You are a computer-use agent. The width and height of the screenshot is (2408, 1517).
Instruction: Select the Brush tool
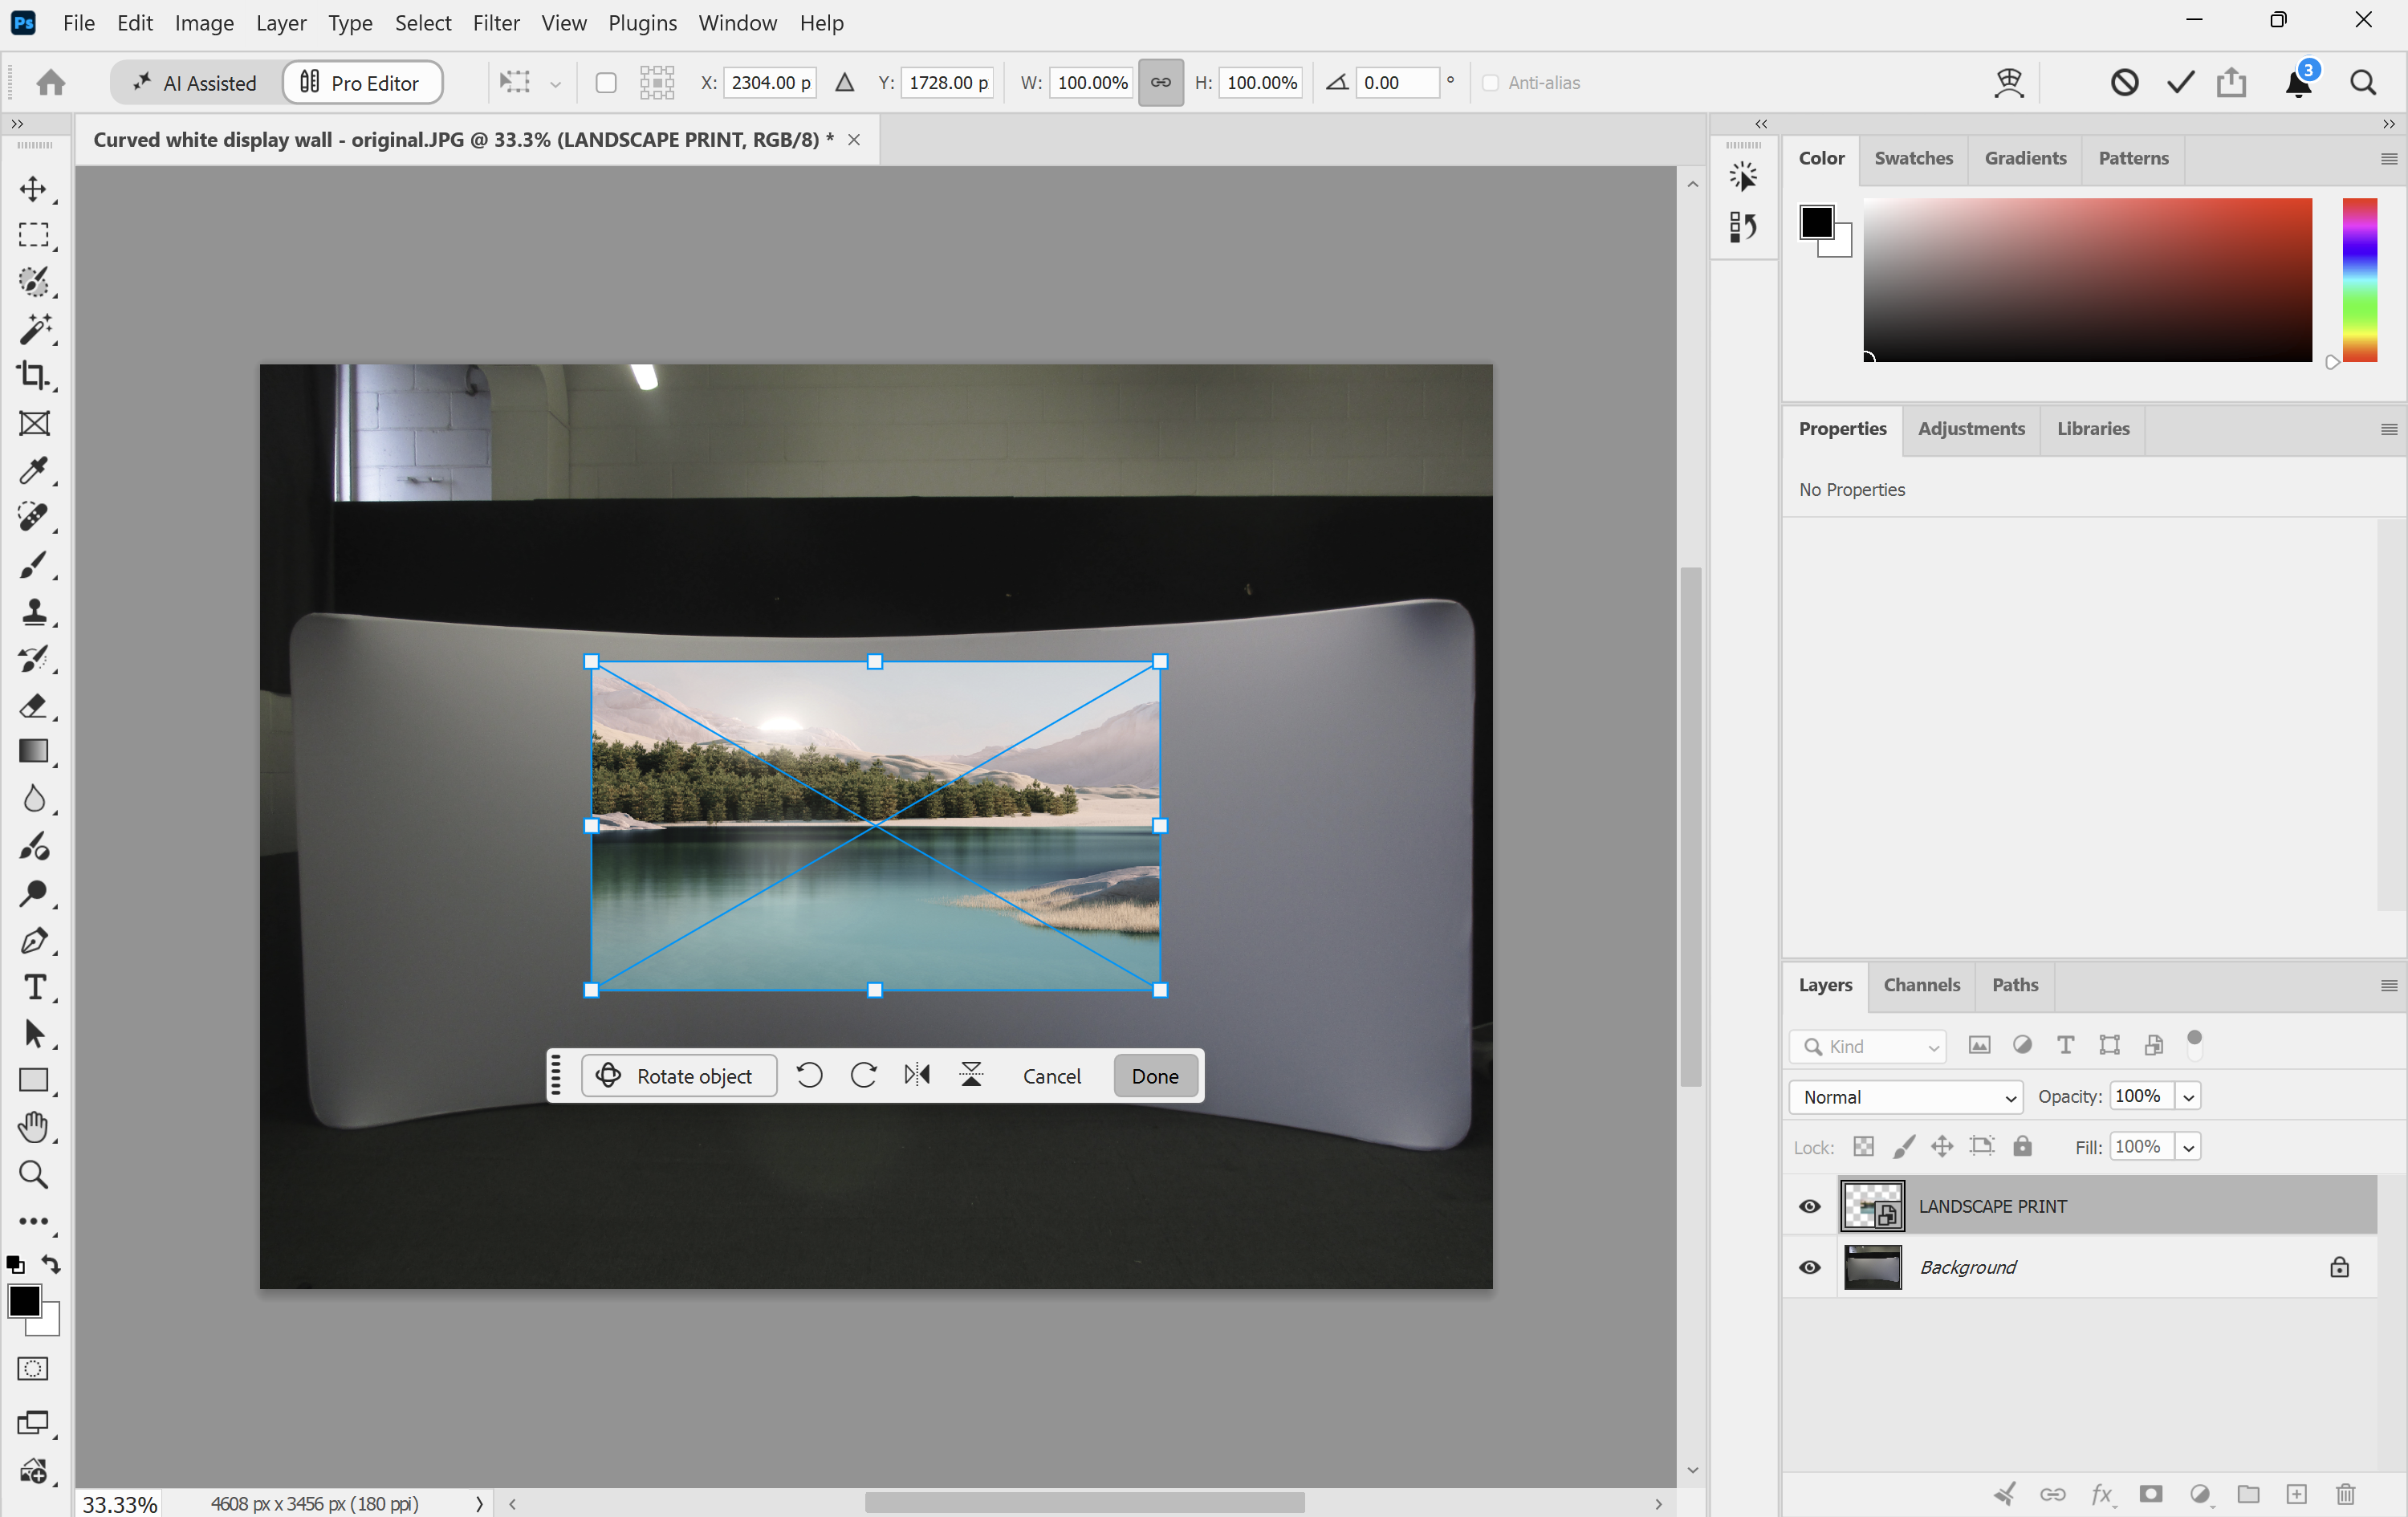[33, 565]
